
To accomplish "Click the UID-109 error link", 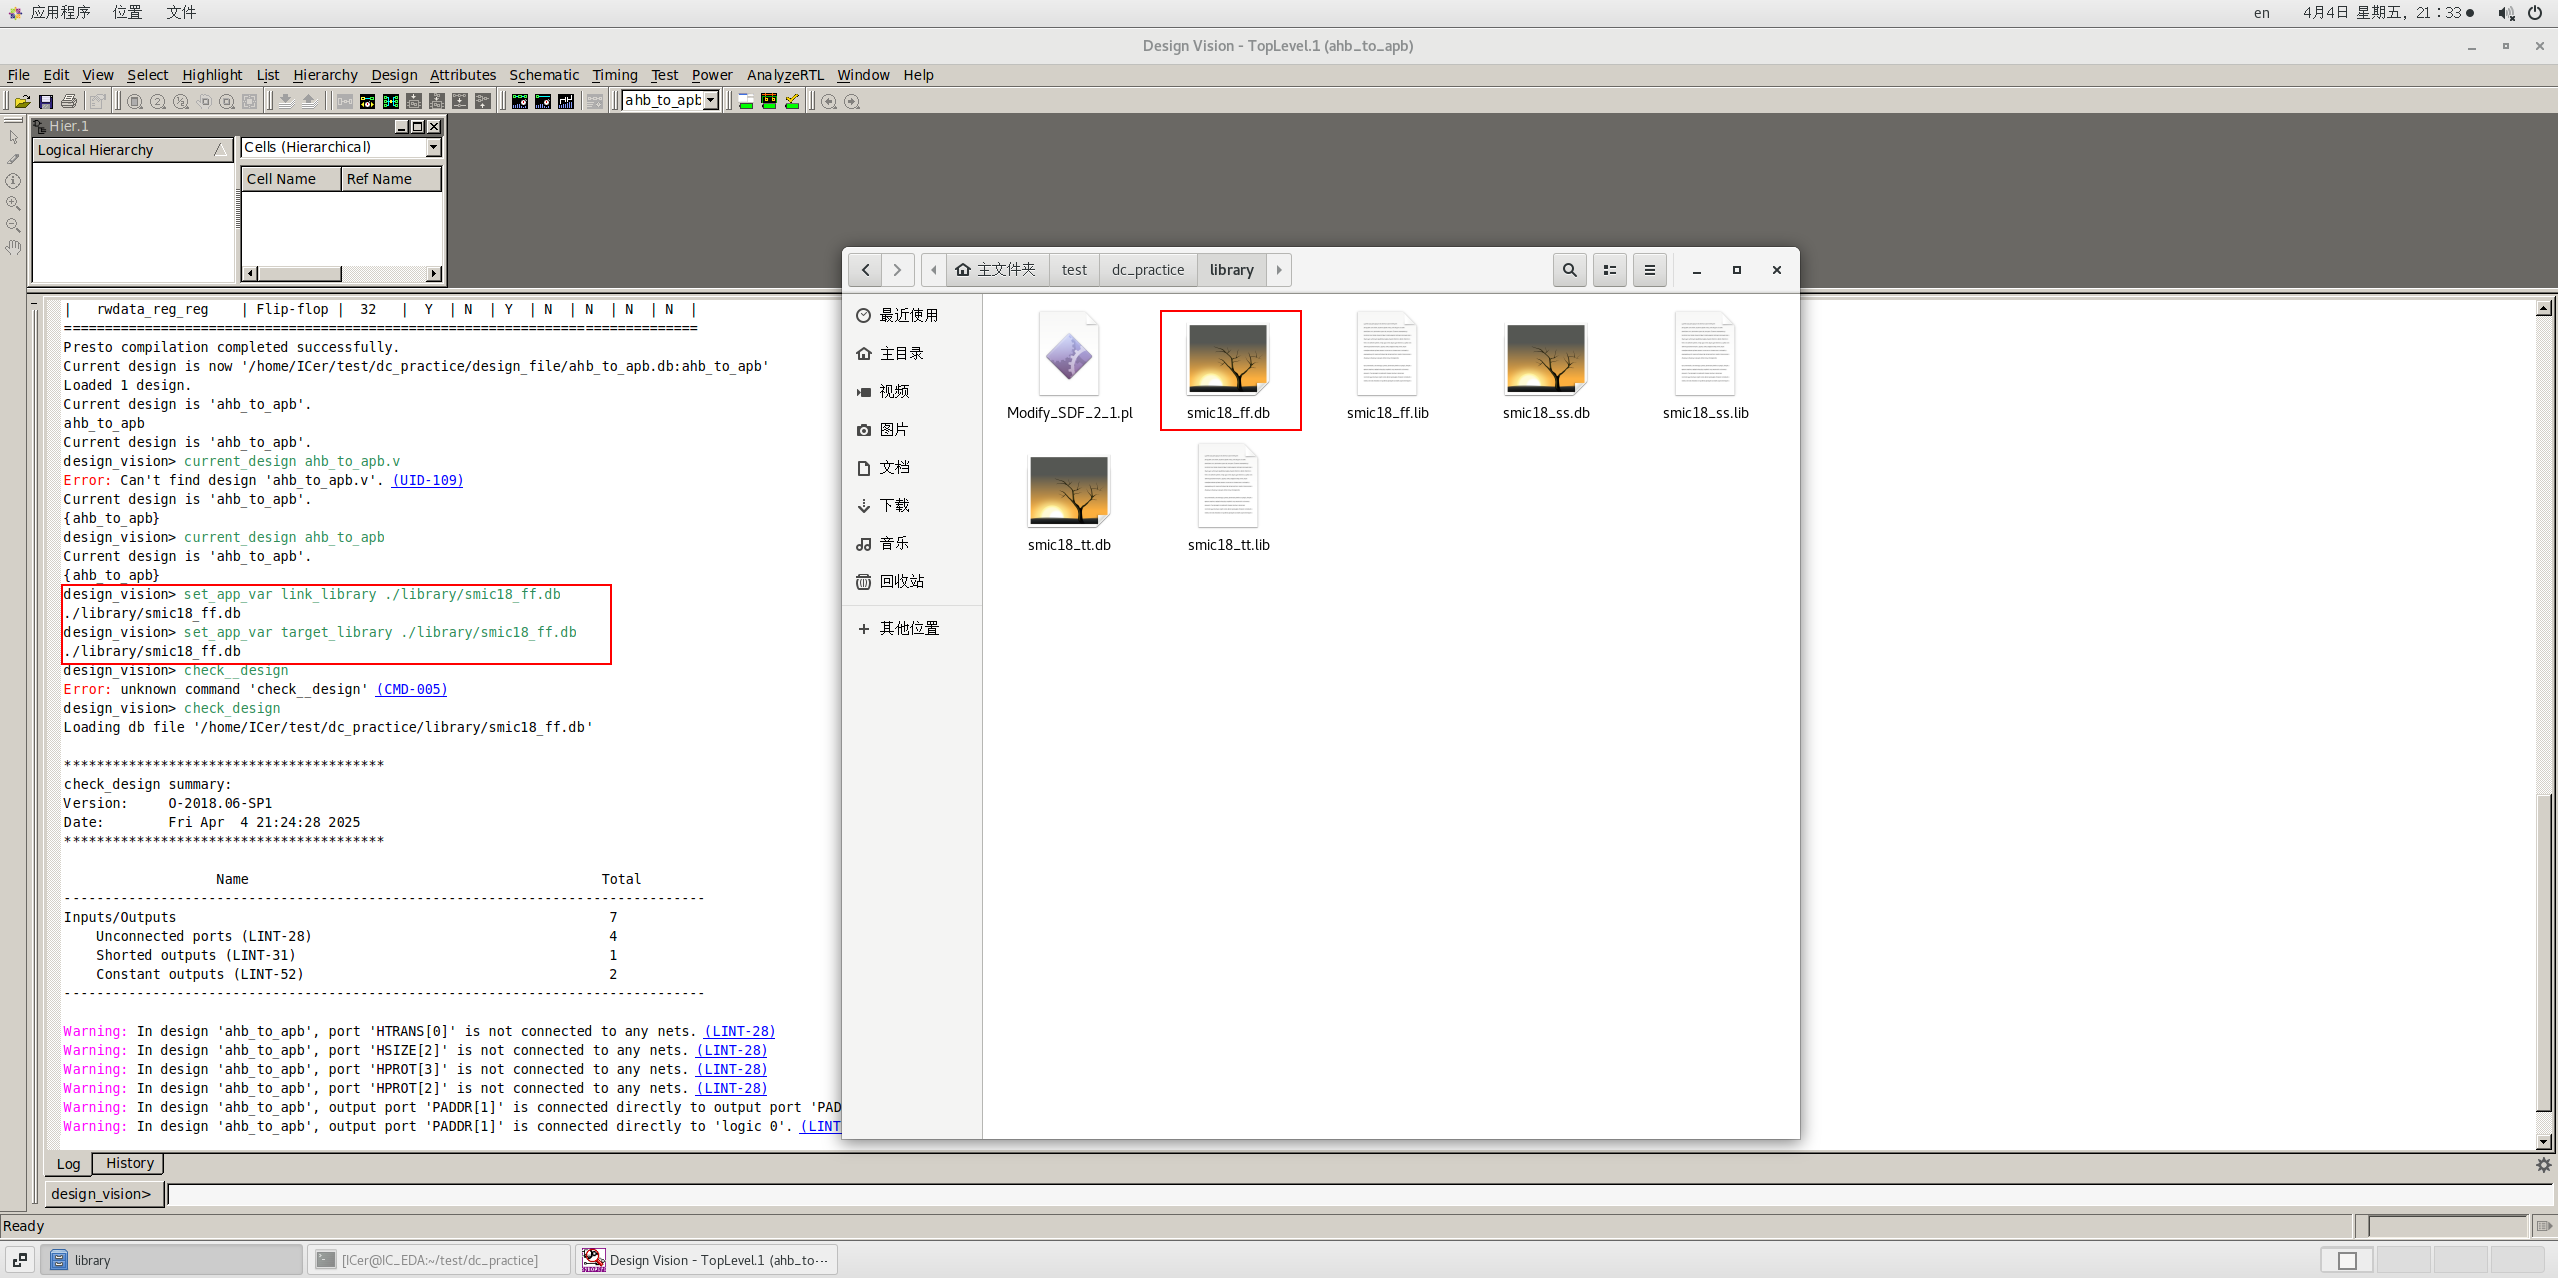I will click(x=427, y=480).
